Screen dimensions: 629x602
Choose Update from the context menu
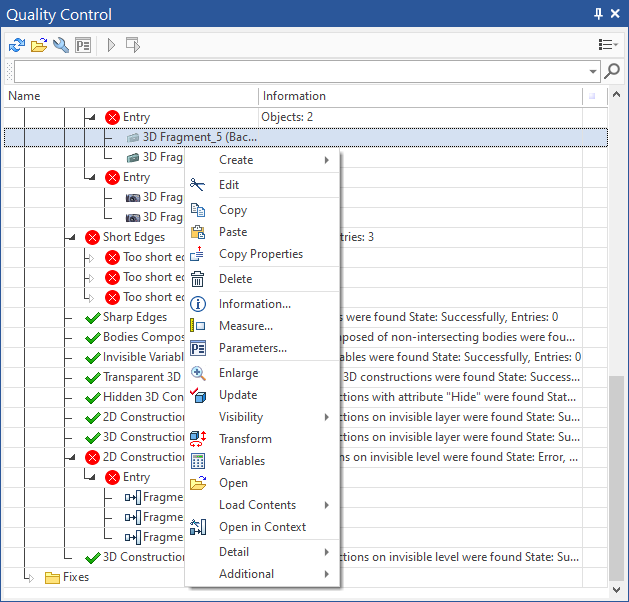(x=262, y=395)
